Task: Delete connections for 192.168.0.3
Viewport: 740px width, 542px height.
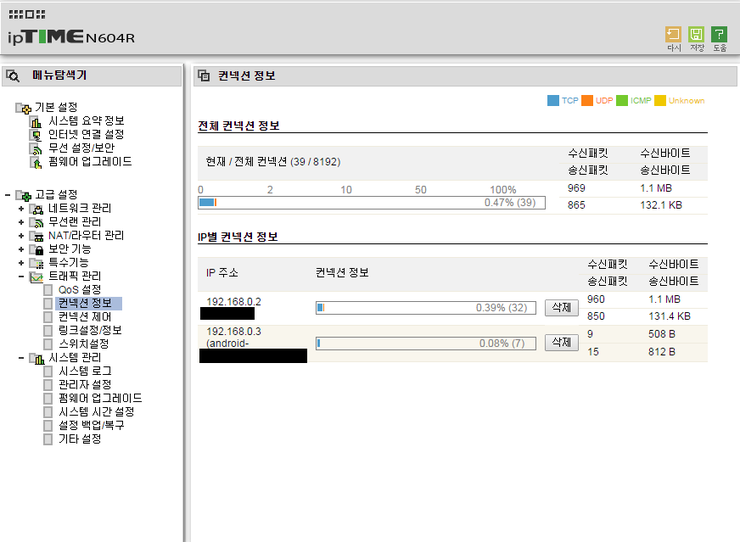Action: pos(562,342)
